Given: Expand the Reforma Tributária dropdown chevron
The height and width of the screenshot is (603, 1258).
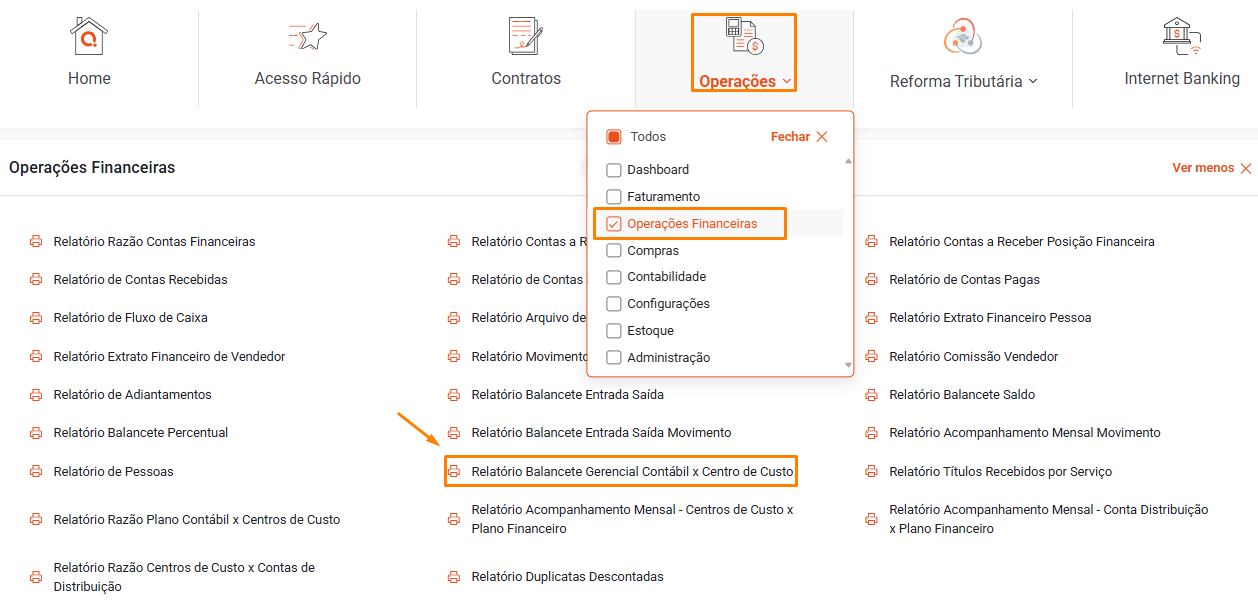Looking at the screenshot, I should click(x=1033, y=82).
